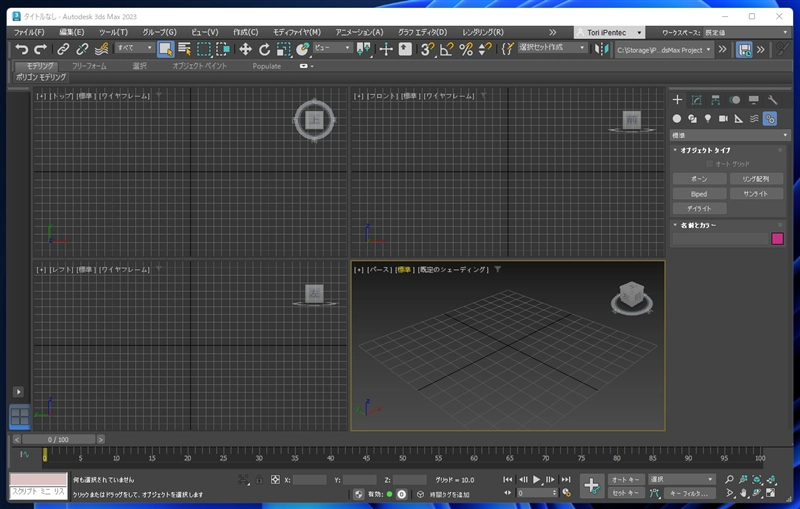800x509 pixels.
Task: Click the サンライト button
Action: coord(756,194)
